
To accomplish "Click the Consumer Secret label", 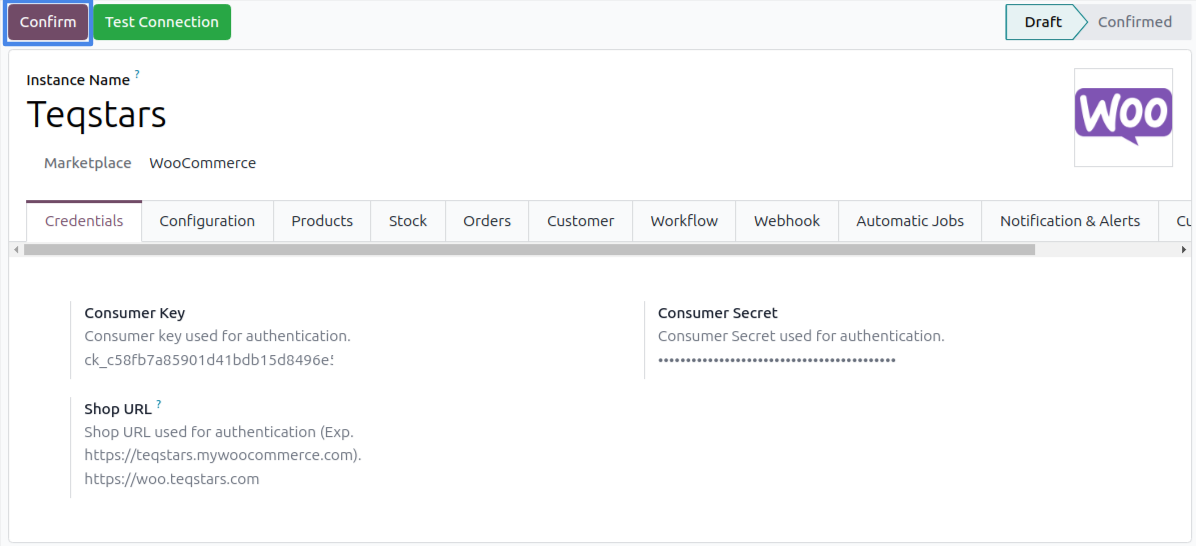I will pos(718,313).
